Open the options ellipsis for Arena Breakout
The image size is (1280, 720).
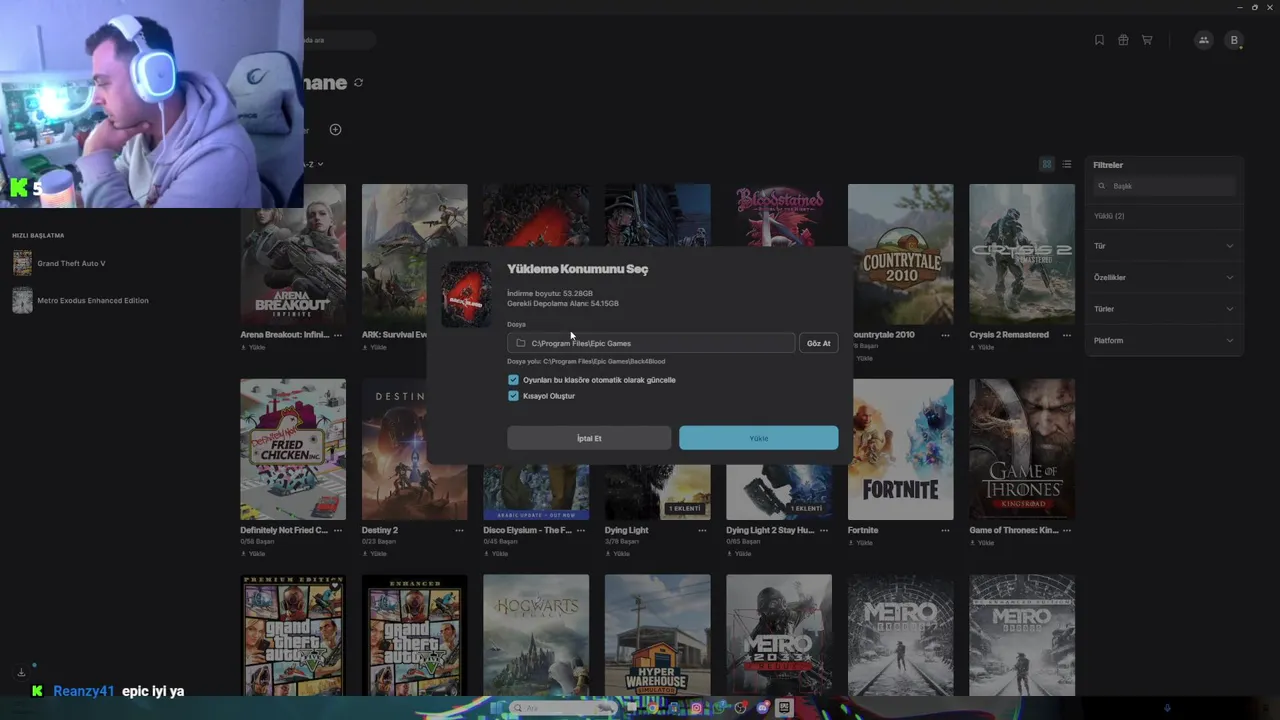pyautogui.click(x=338, y=335)
